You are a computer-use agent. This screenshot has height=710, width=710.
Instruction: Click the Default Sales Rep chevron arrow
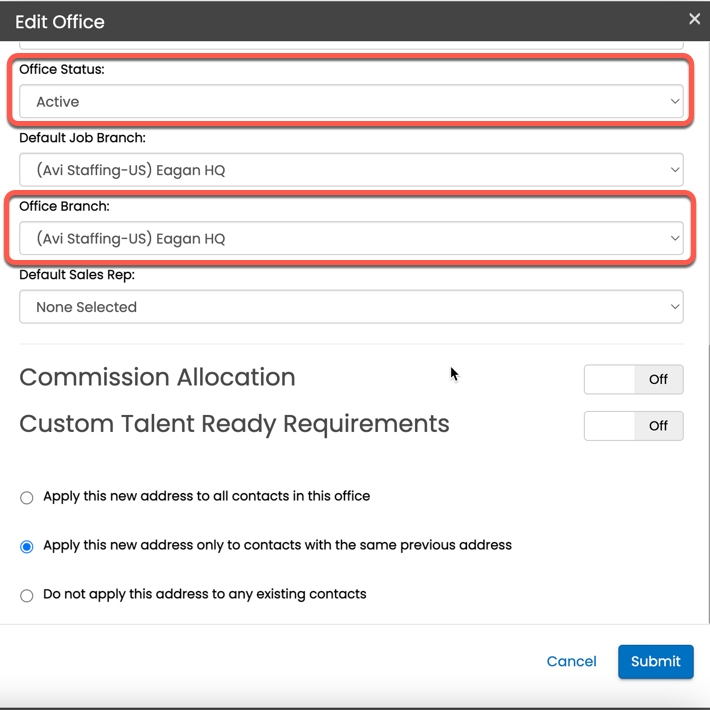[x=675, y=307]
